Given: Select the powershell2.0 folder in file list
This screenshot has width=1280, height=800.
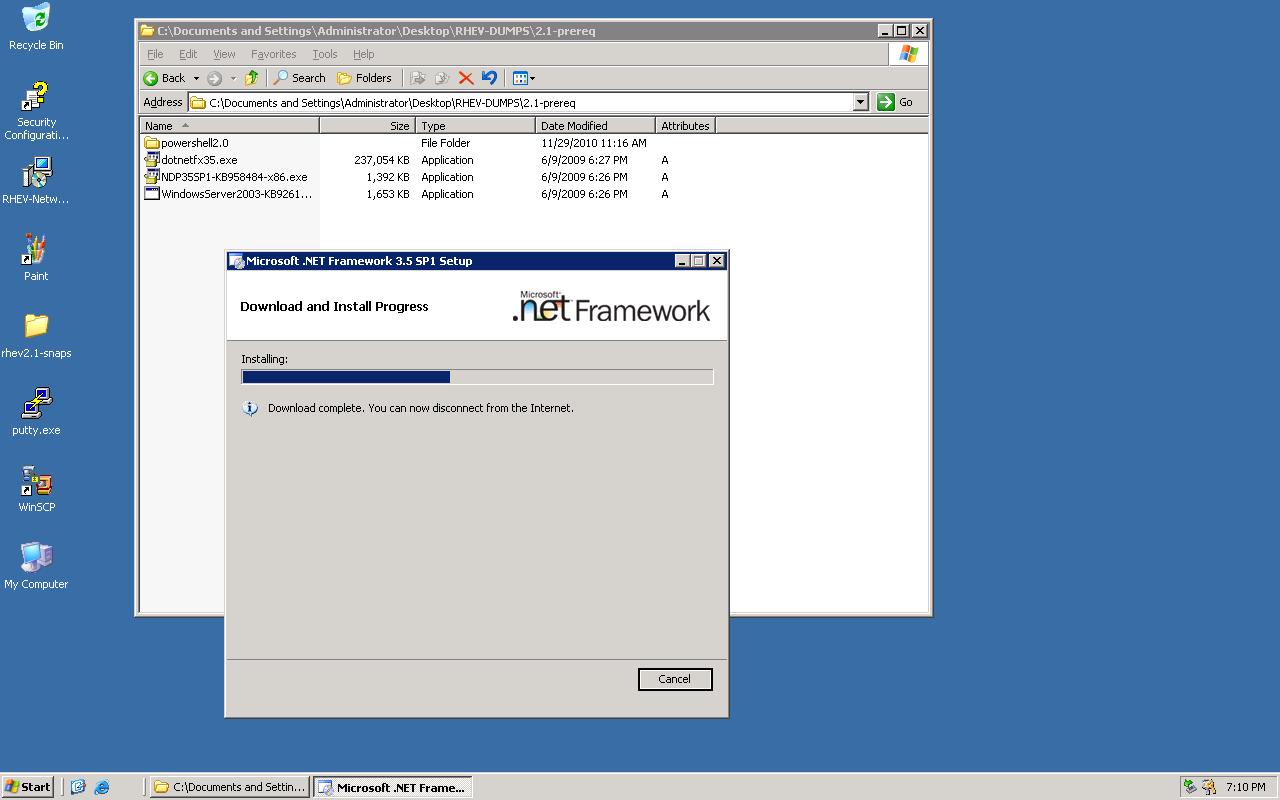Looking at the screenshot, I should (x=194, y=143).
